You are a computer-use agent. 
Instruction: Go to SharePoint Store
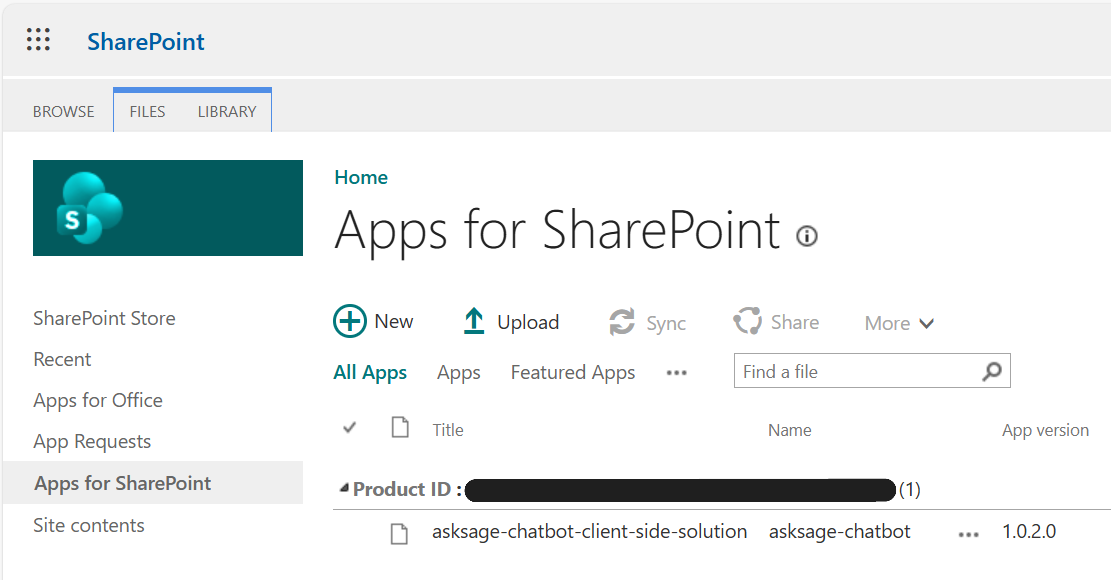click(x=104, y=317)
